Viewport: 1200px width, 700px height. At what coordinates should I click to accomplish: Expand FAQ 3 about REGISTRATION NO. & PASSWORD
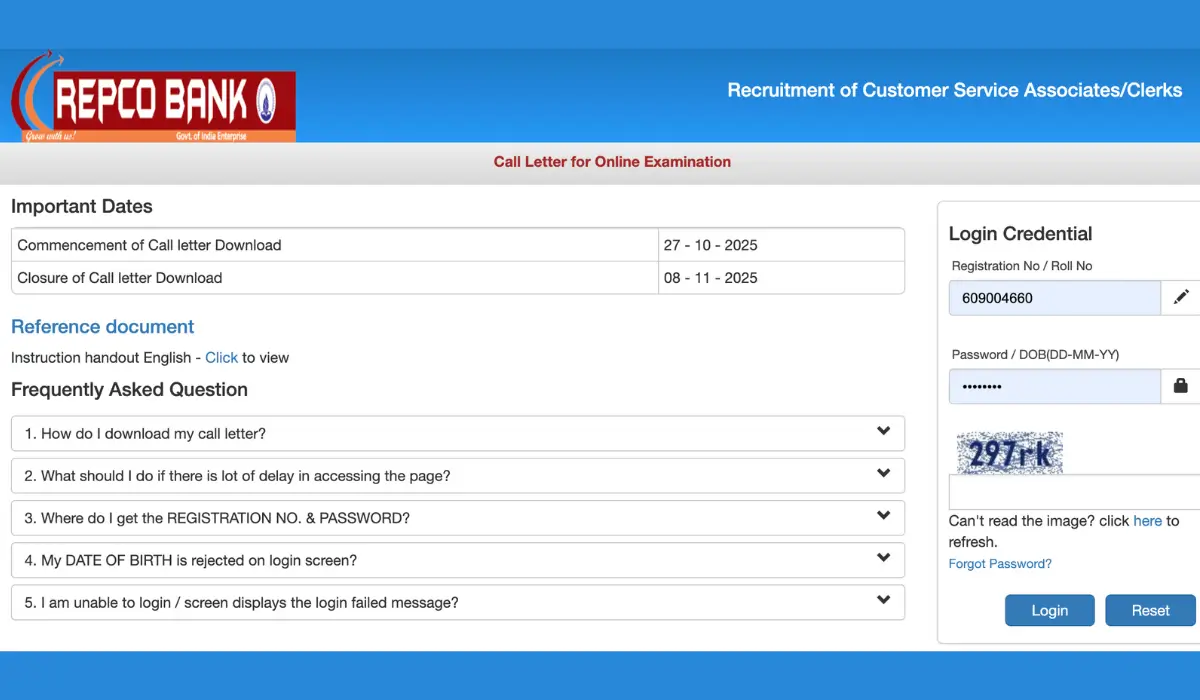point(457,517)
